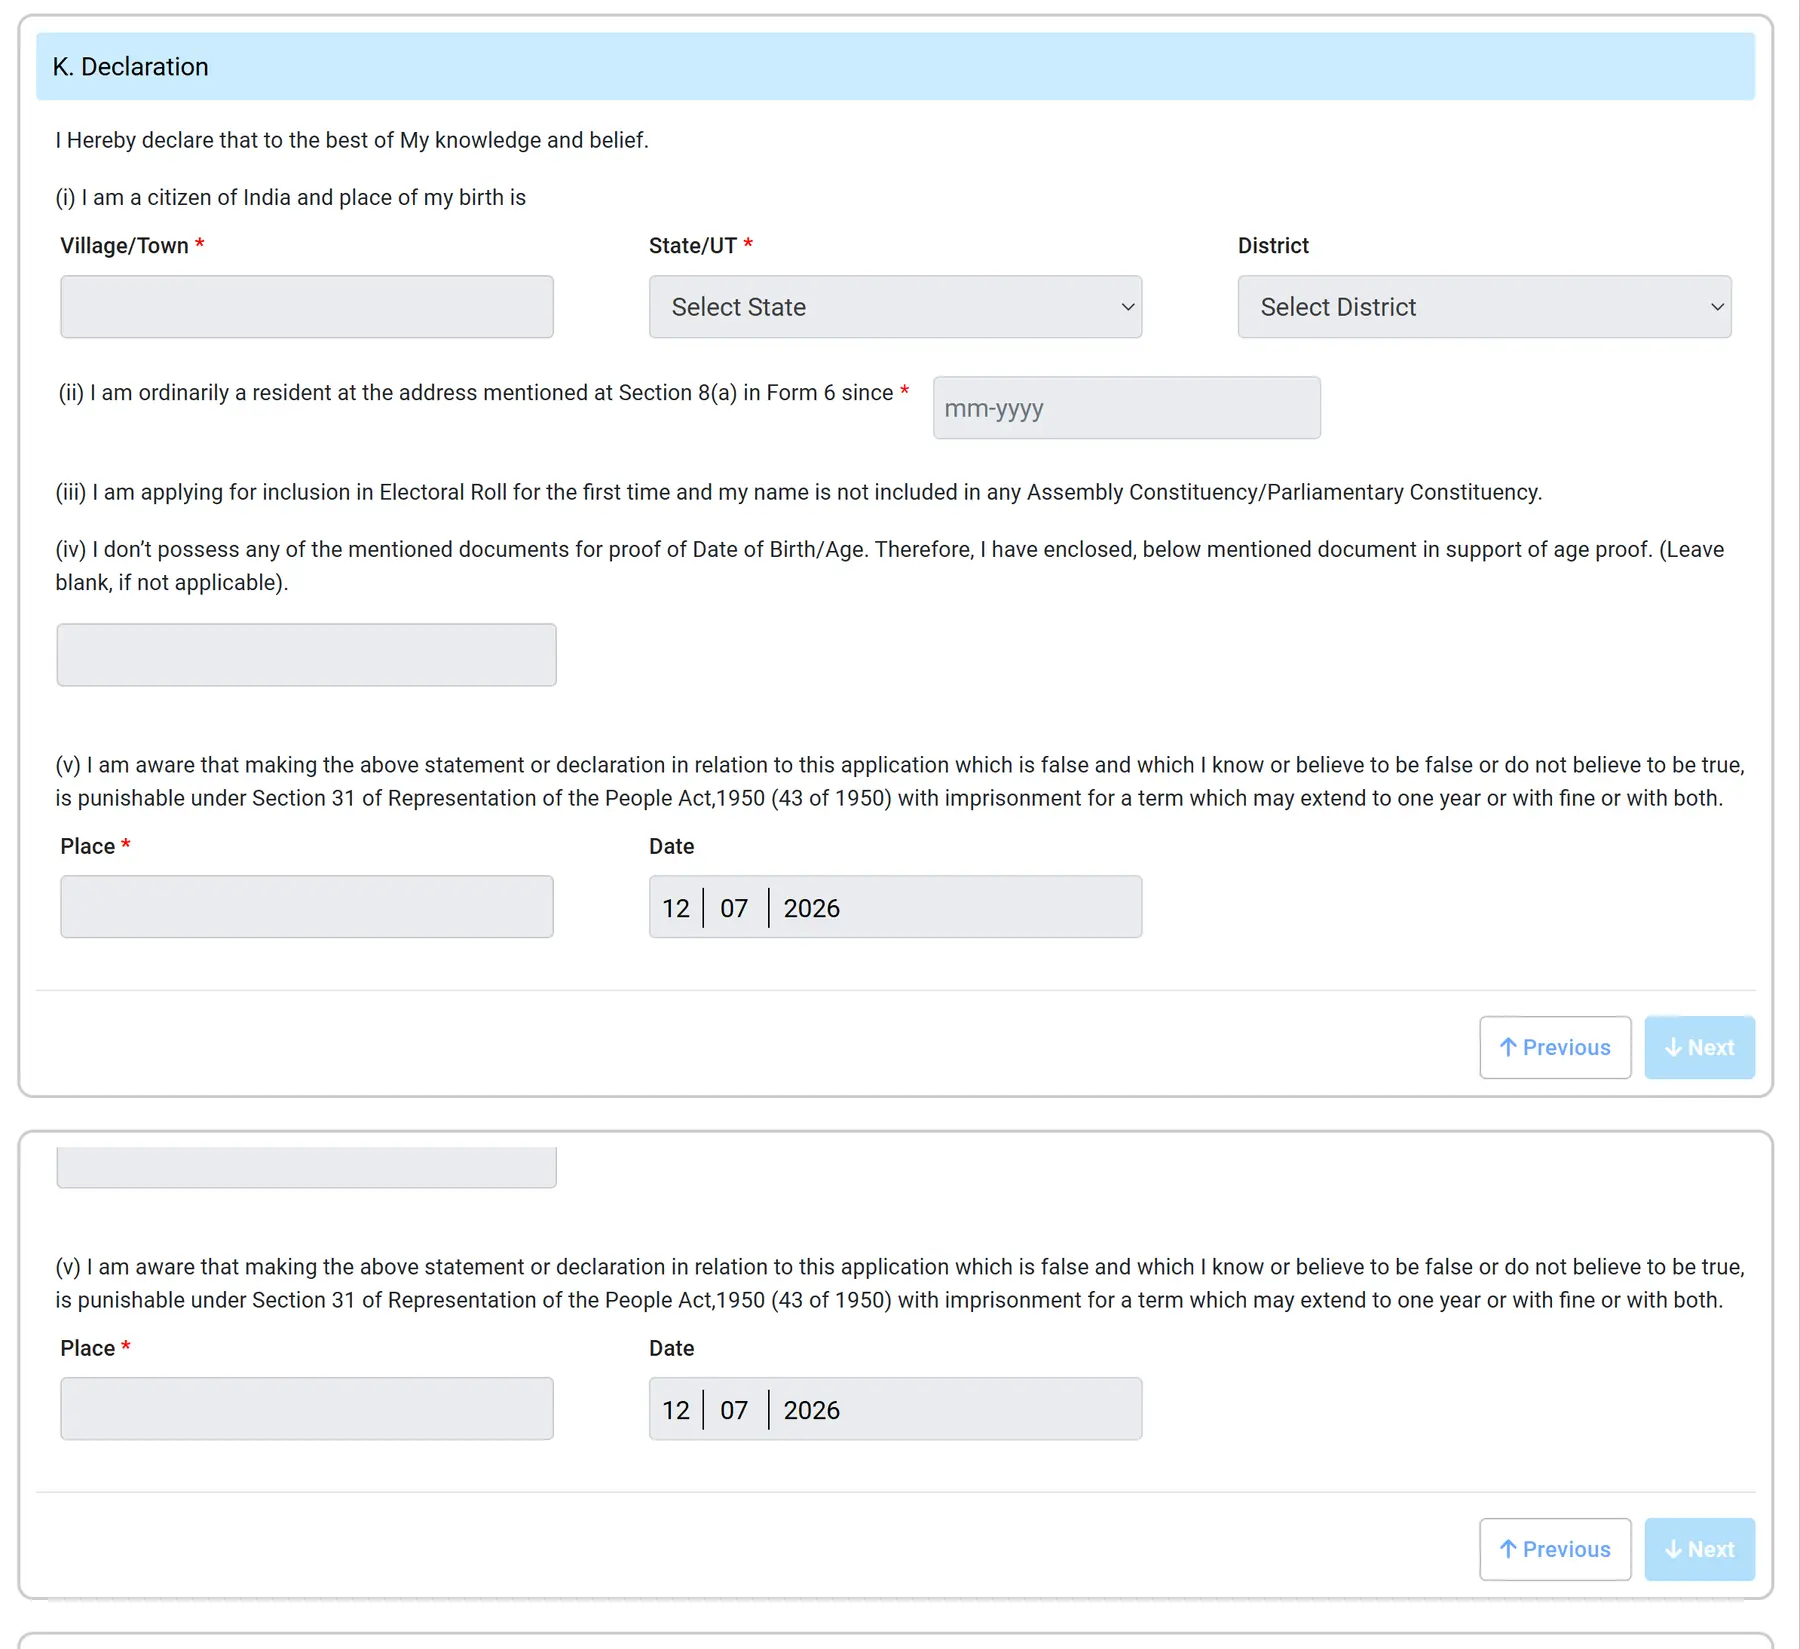The image size is (1800, 1649).
Task: Click the Date label in the K. Declaration card
Action: pyautogui.click(x=671, y=847)
